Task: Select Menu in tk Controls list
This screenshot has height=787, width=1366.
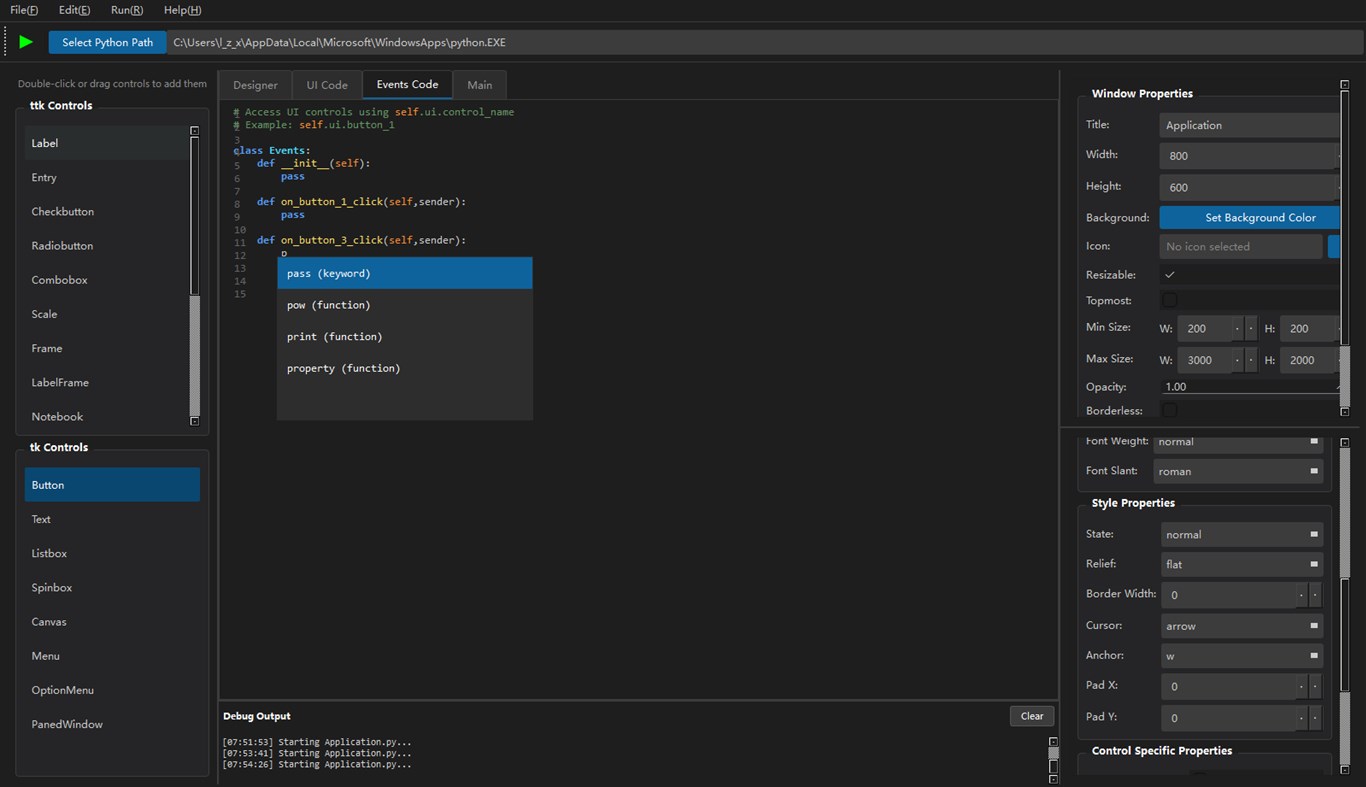Action: click(x=112, y=656)
